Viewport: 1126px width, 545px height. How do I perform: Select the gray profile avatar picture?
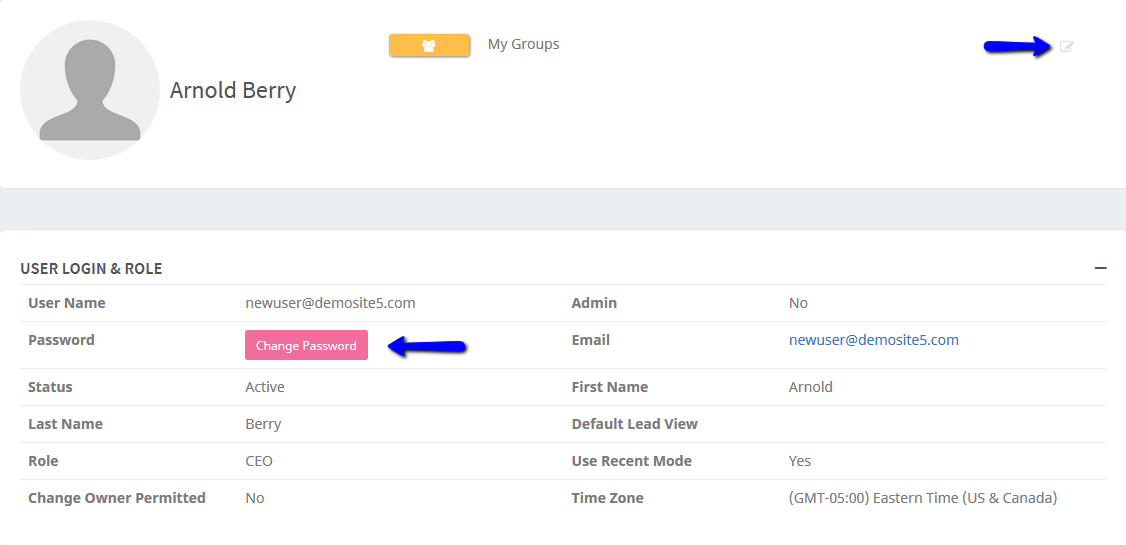pos(90,90)
